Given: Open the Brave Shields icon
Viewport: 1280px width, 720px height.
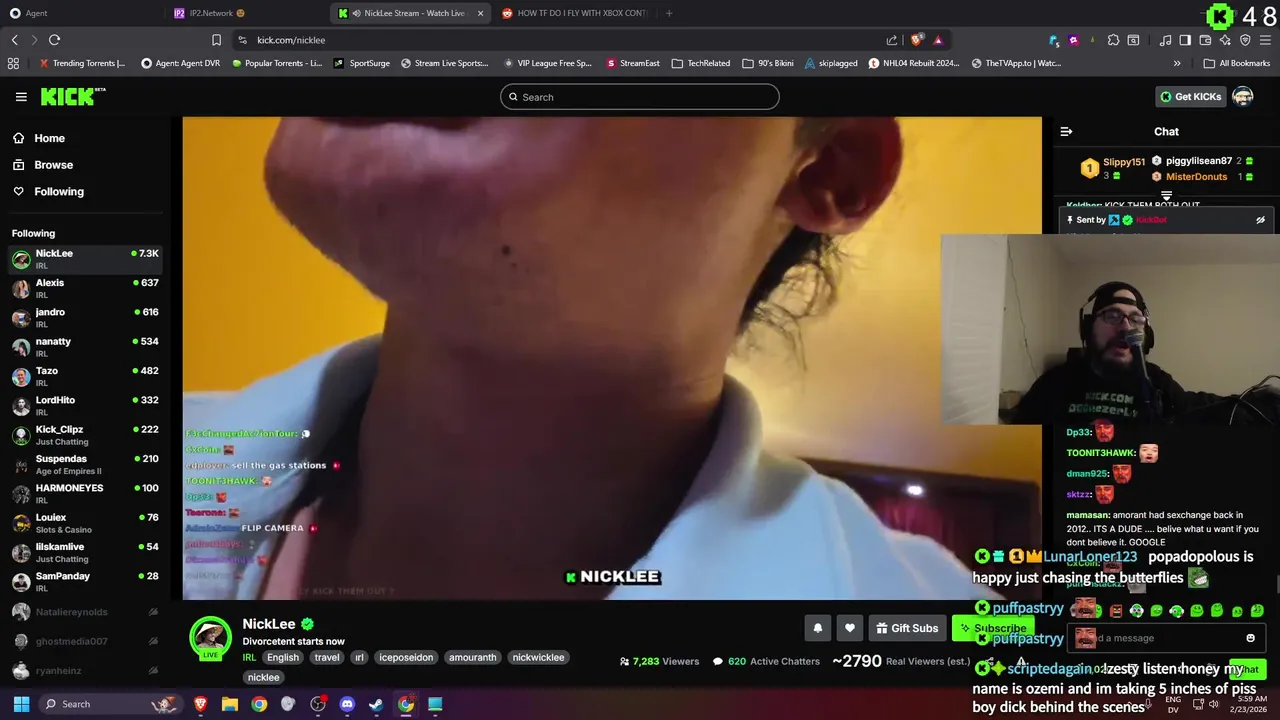Looking at the screenshot, I should pyautogui.click(x=916, y=40).
